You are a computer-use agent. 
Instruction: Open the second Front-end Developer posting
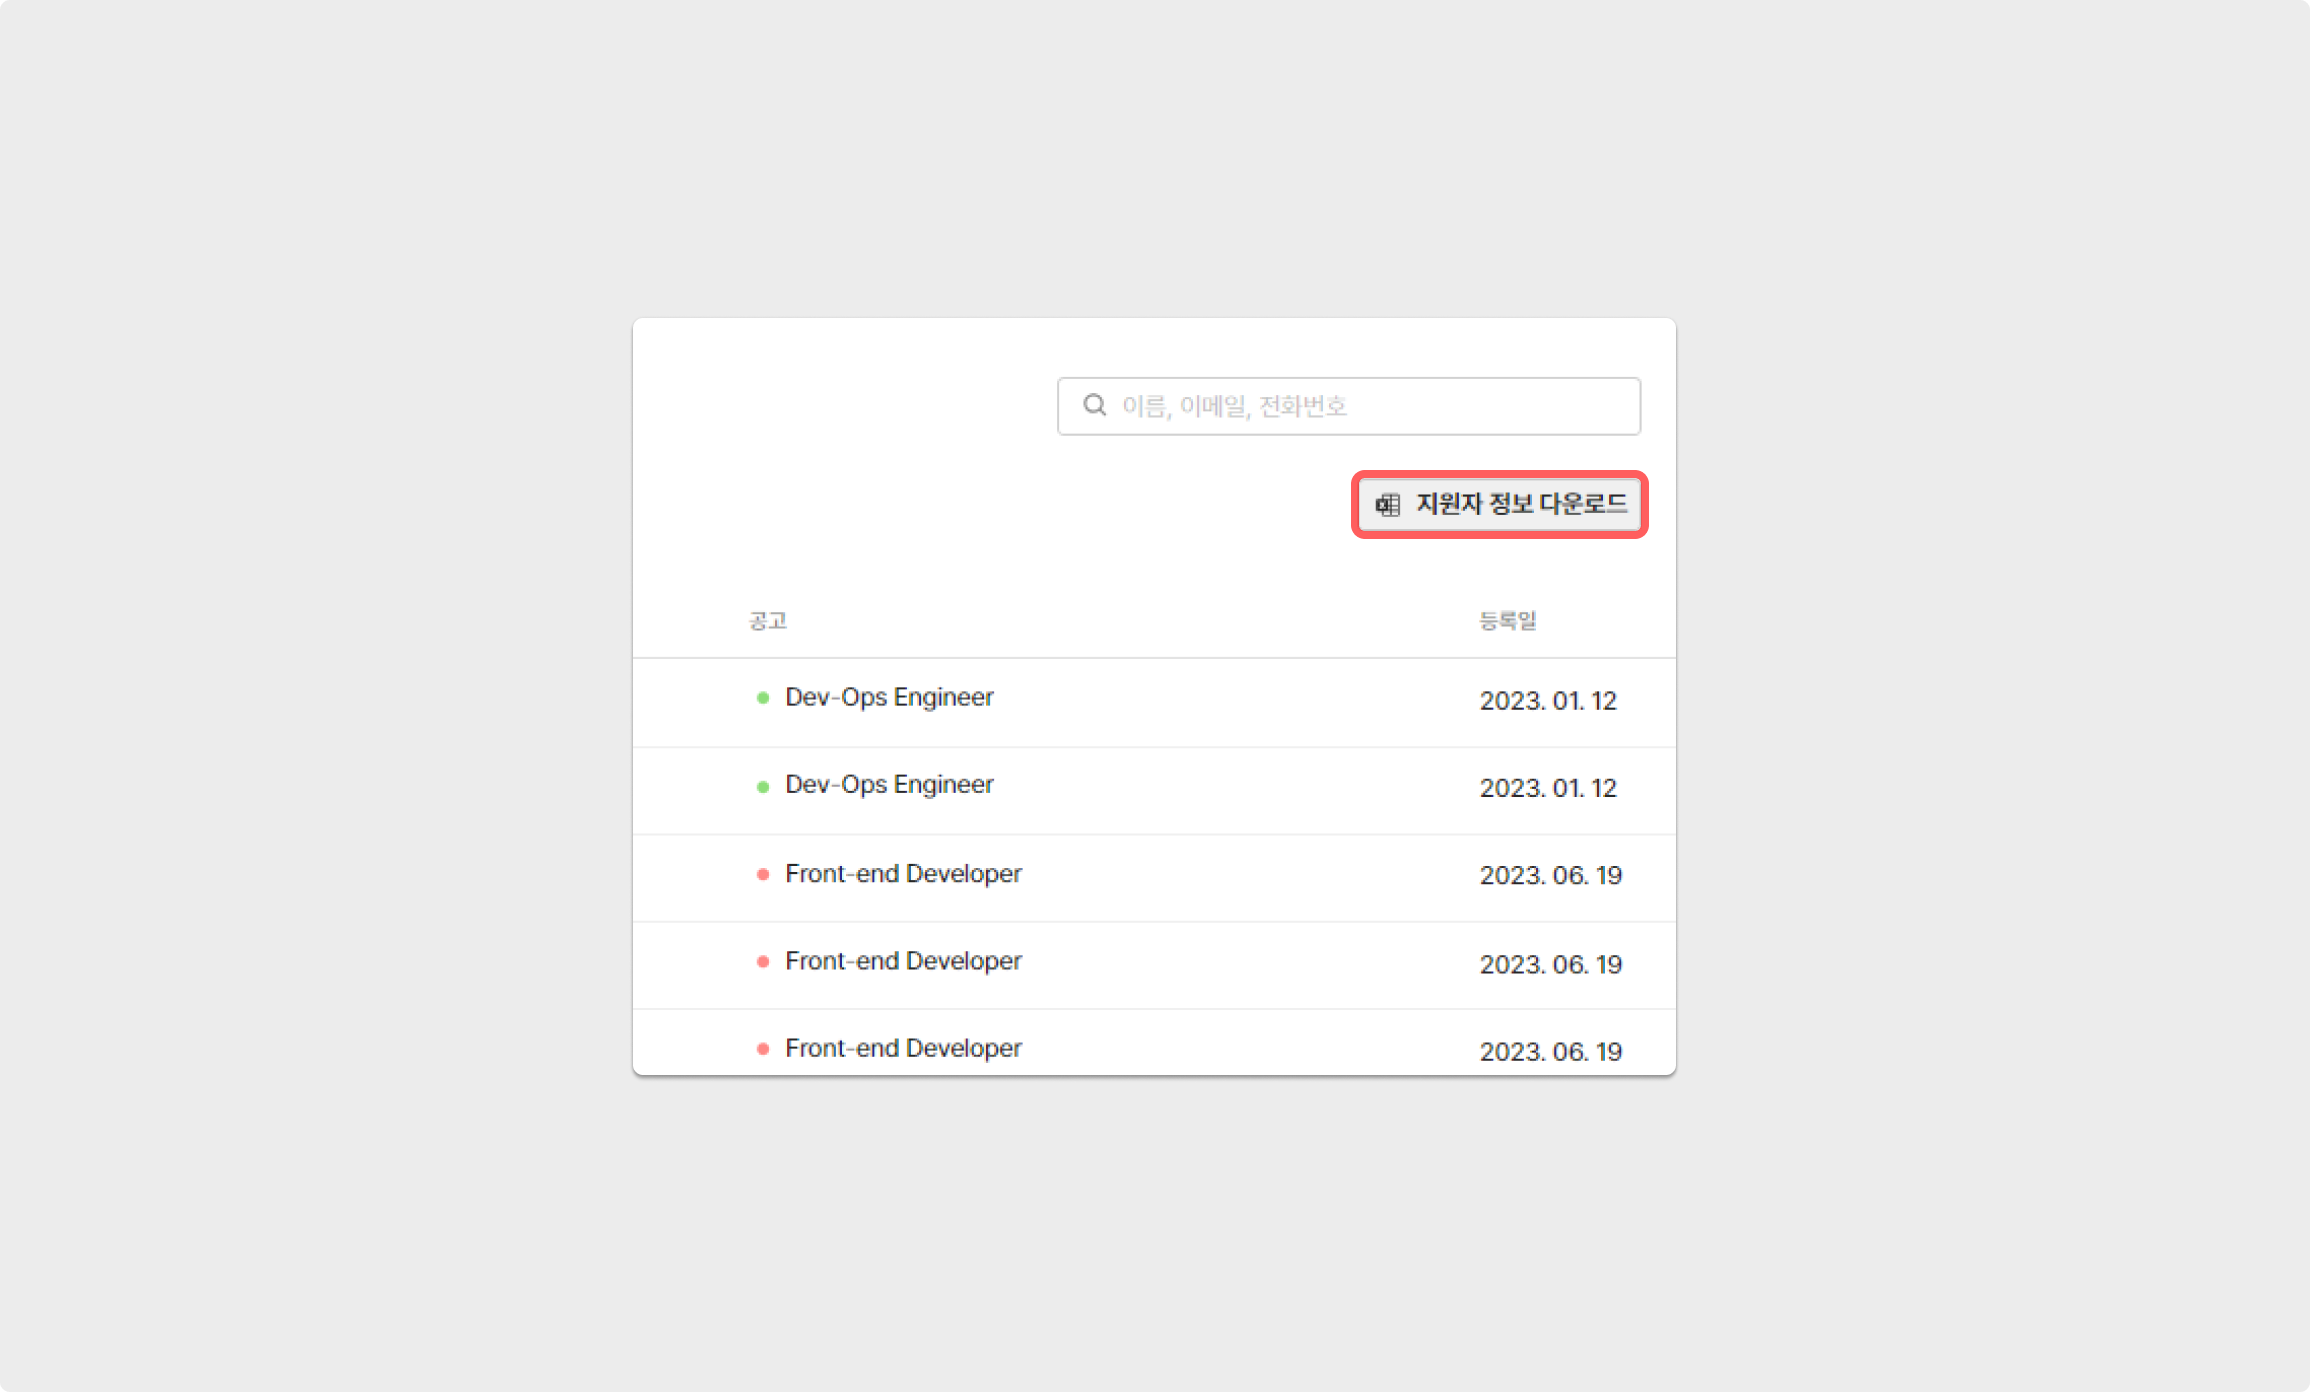(903, 961)
